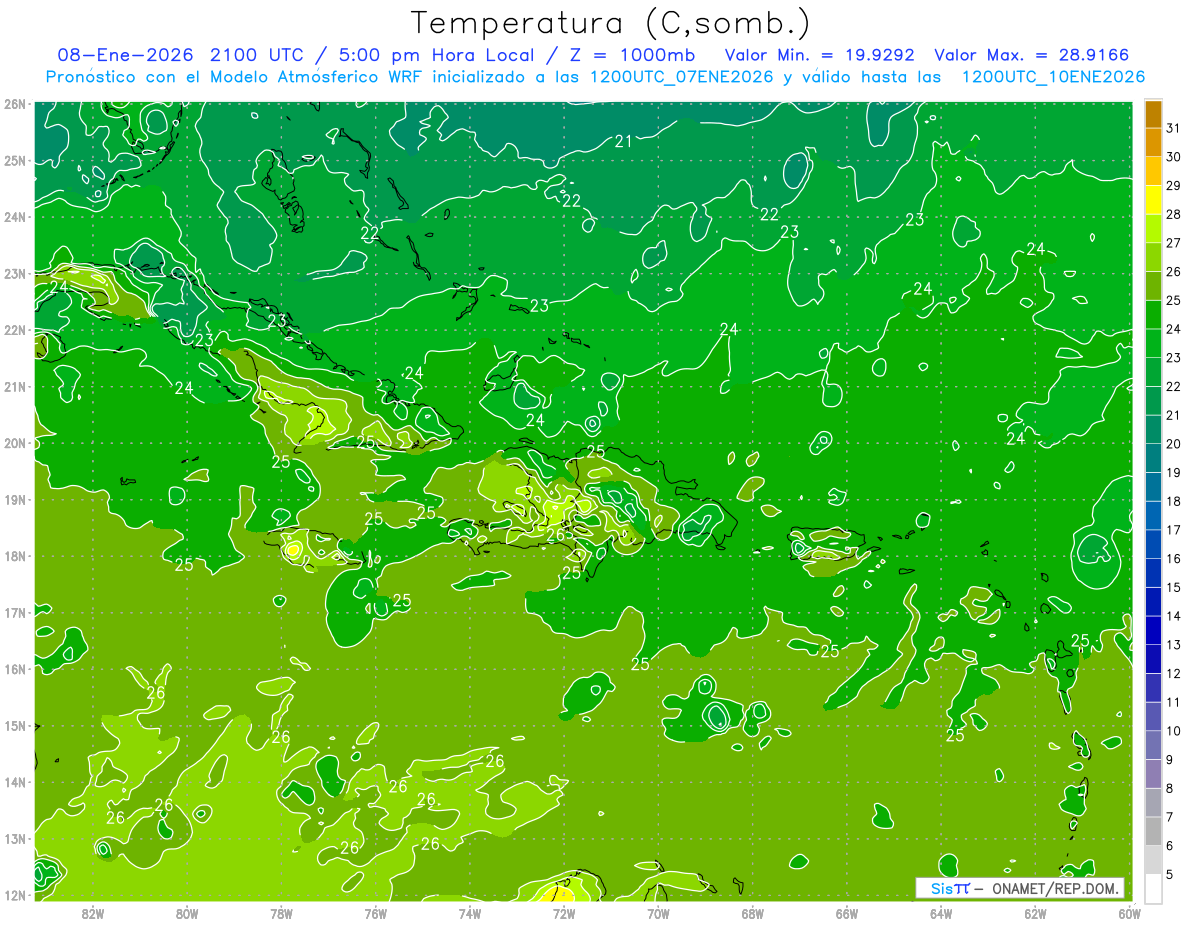Click the "21" contour label on the map
1200x927 pixels.
pyautogui.click(x=623, y=141)
